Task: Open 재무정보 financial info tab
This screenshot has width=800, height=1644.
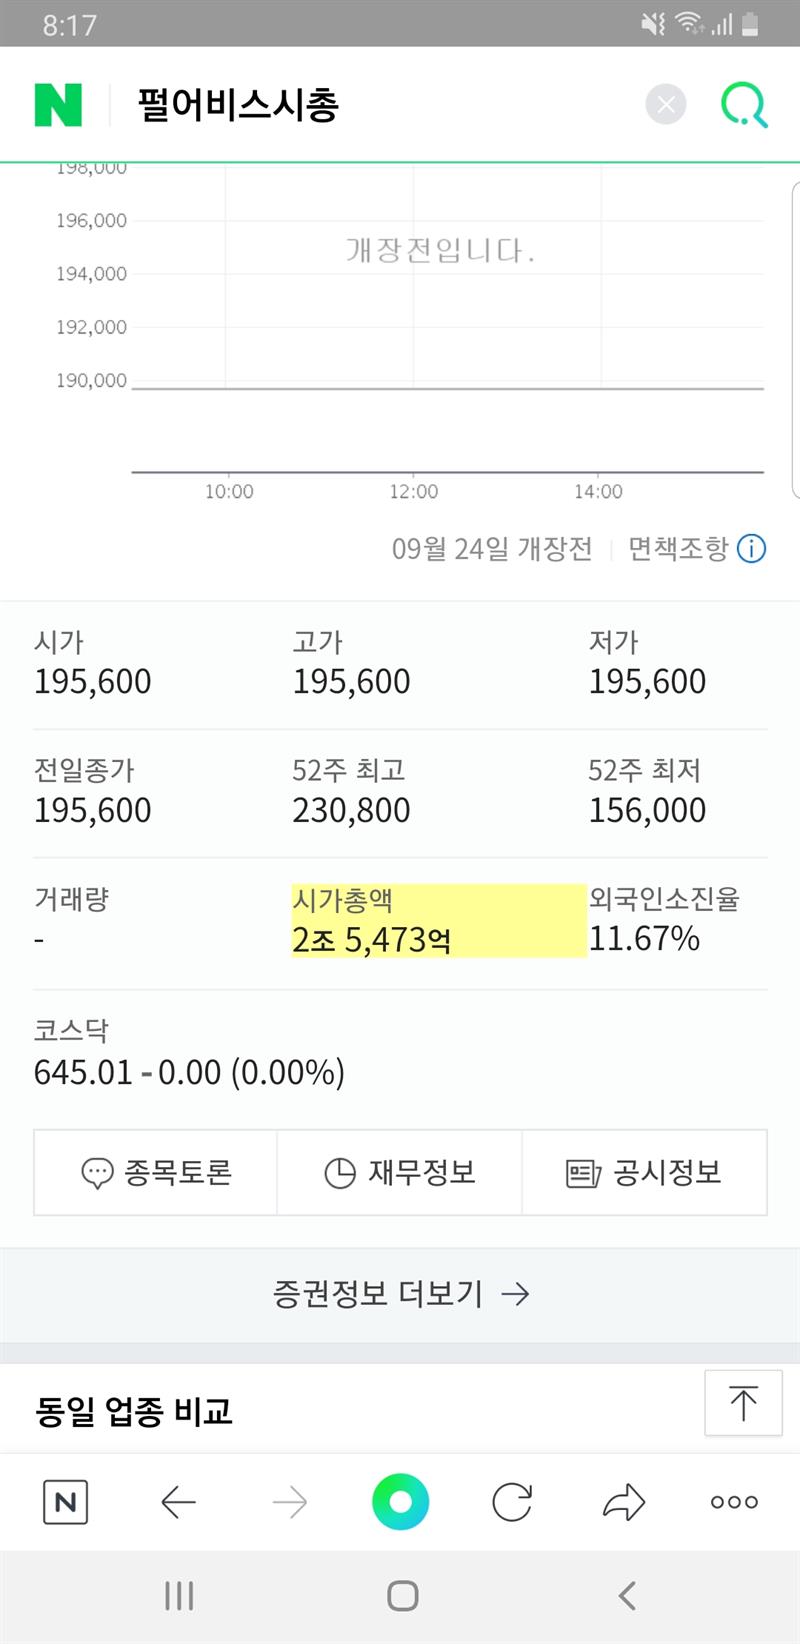Action: coord(400,1172)
